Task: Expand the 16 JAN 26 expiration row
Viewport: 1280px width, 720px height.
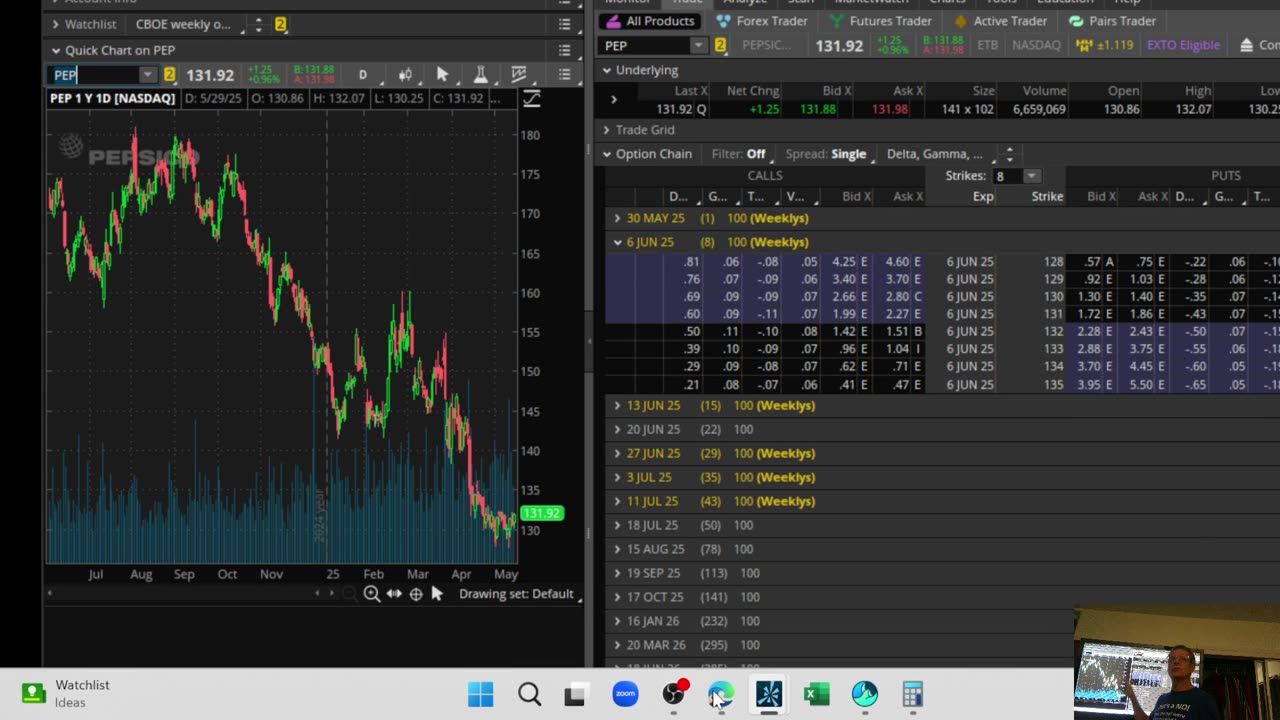Action: 617,621
